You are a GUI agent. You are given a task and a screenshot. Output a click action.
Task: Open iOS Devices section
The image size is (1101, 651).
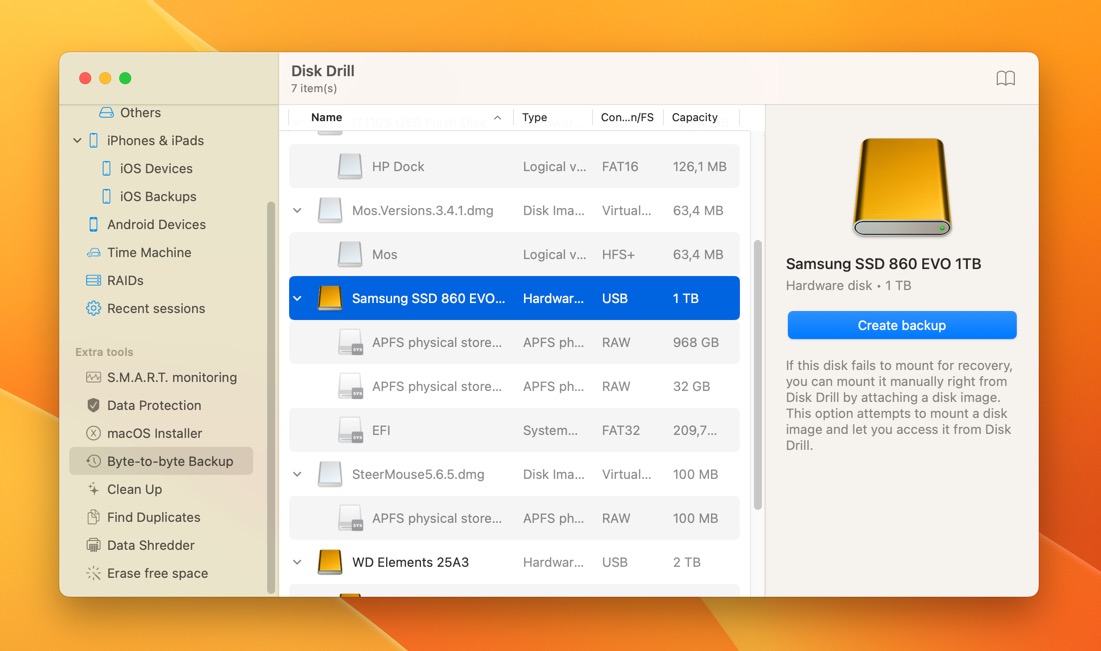point(156,169)
